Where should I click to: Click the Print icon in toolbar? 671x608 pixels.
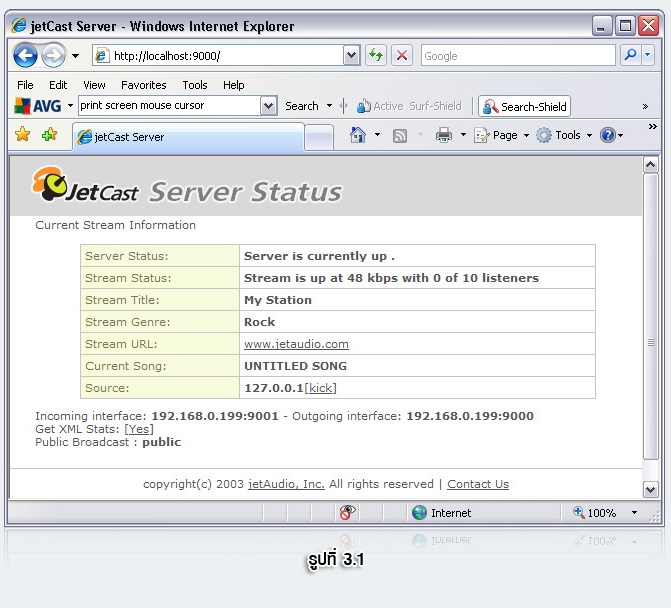pyautogui.click(x=444, y=135)
